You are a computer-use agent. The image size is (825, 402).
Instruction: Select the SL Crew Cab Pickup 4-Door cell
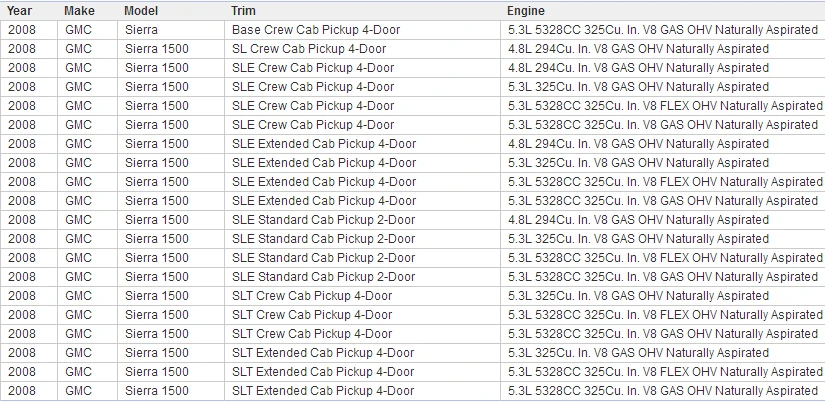[362, 49]
